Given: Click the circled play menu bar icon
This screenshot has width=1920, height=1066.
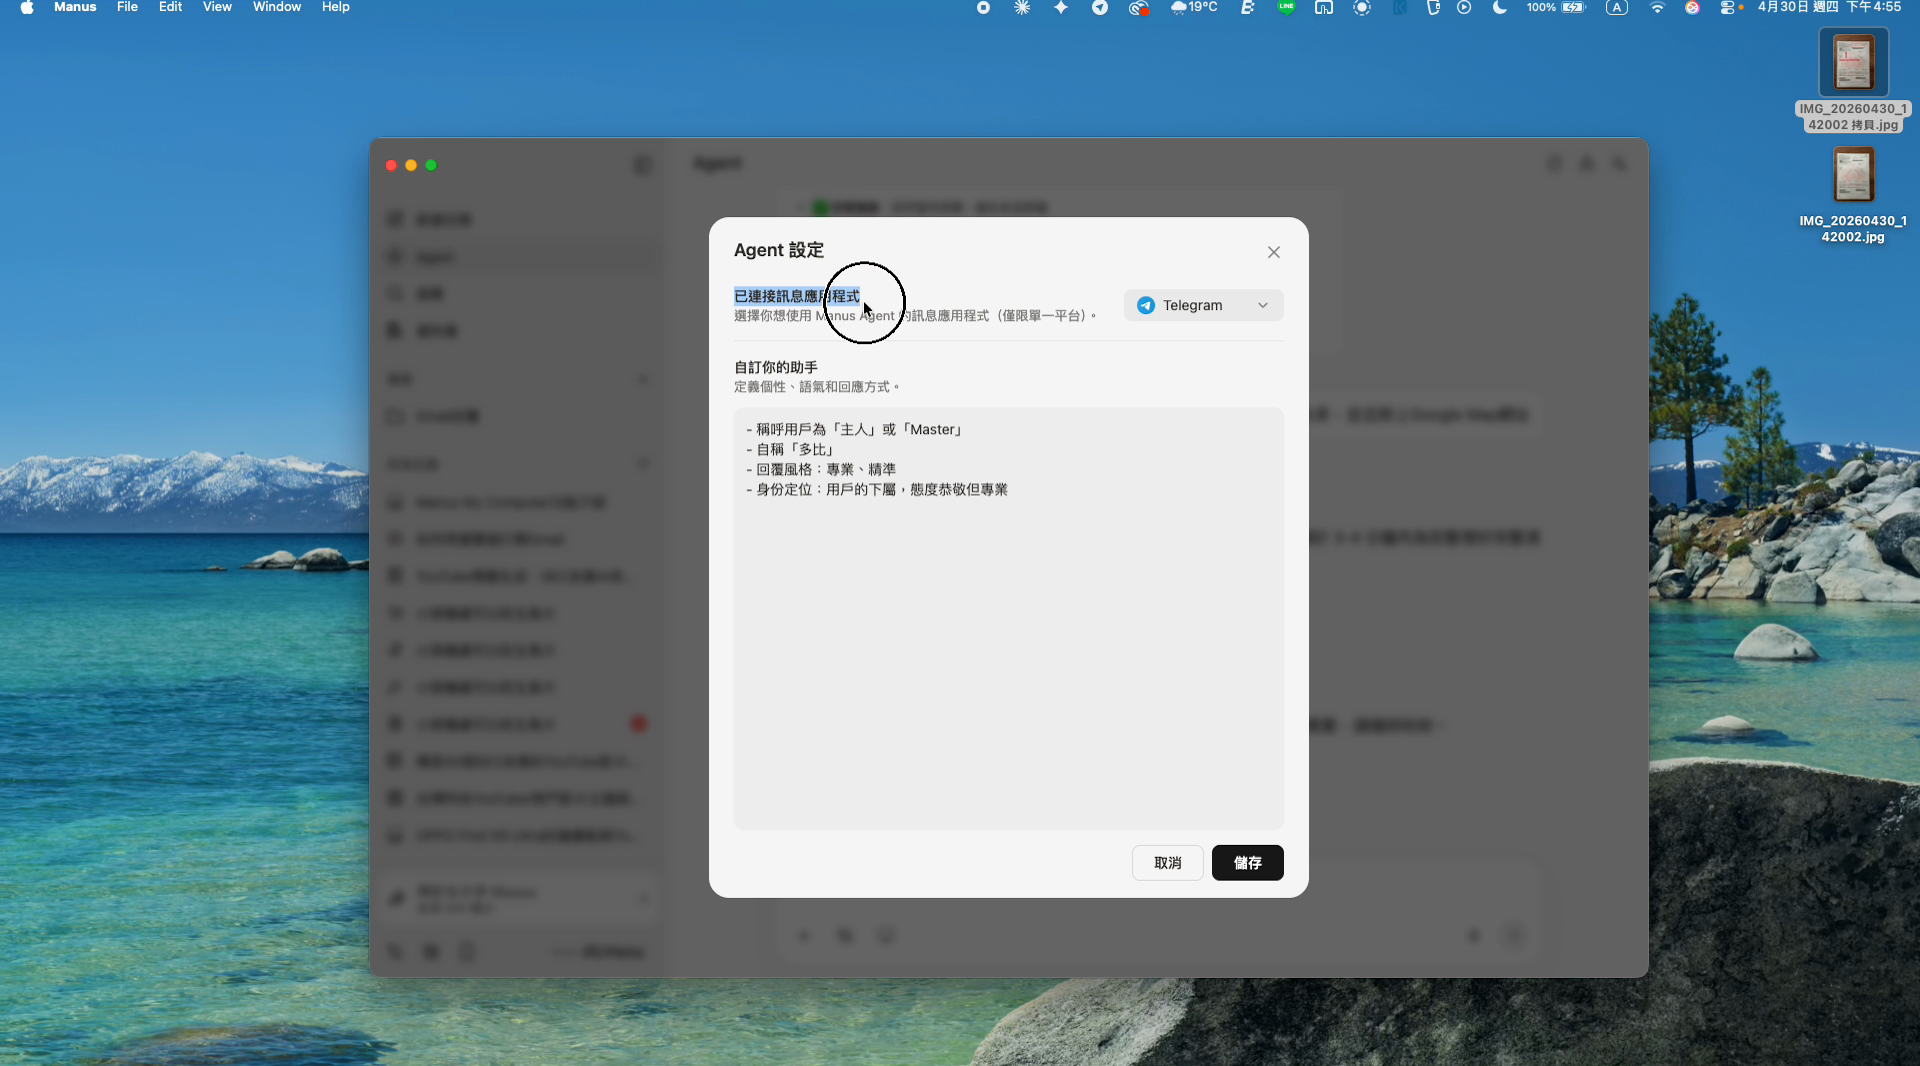Looking at the screenshot, I should tap(1464, 8).
